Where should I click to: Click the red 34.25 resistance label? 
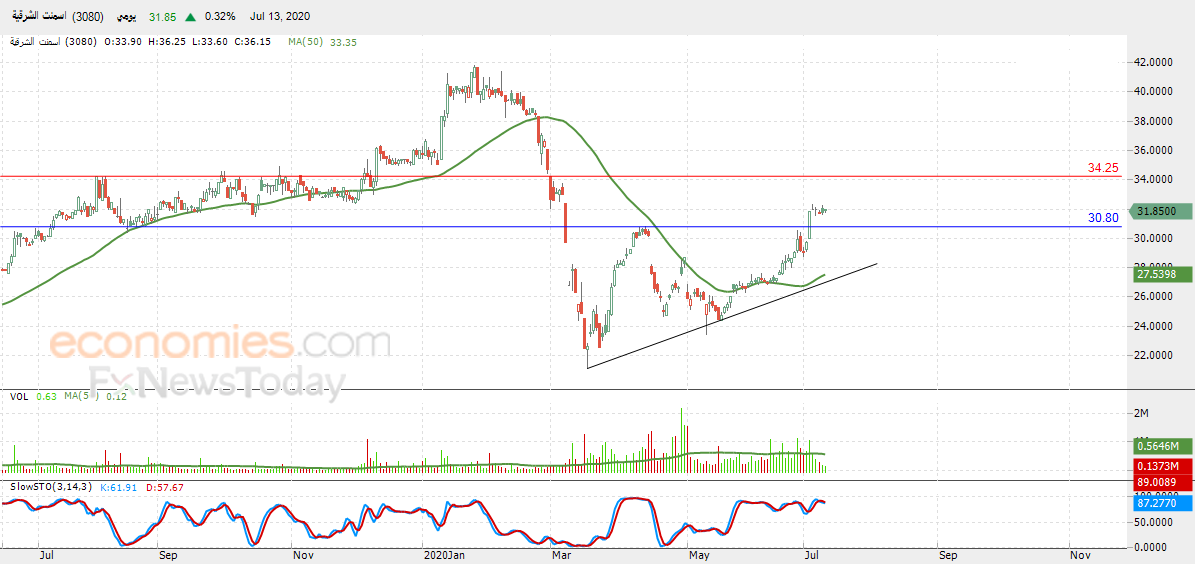1102,167
